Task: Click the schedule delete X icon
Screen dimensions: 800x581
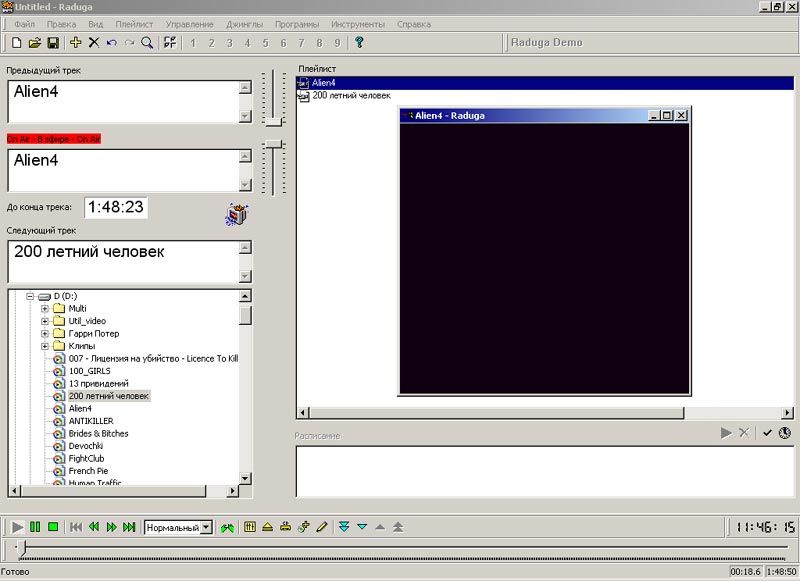Action: tap(744, 433)
